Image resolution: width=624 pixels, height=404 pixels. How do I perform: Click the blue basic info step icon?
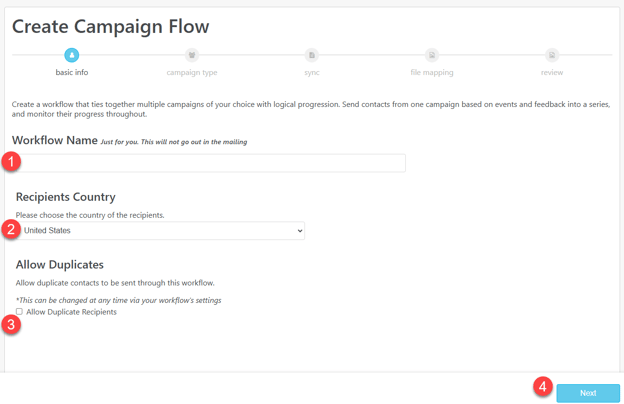tap(72, 55)
